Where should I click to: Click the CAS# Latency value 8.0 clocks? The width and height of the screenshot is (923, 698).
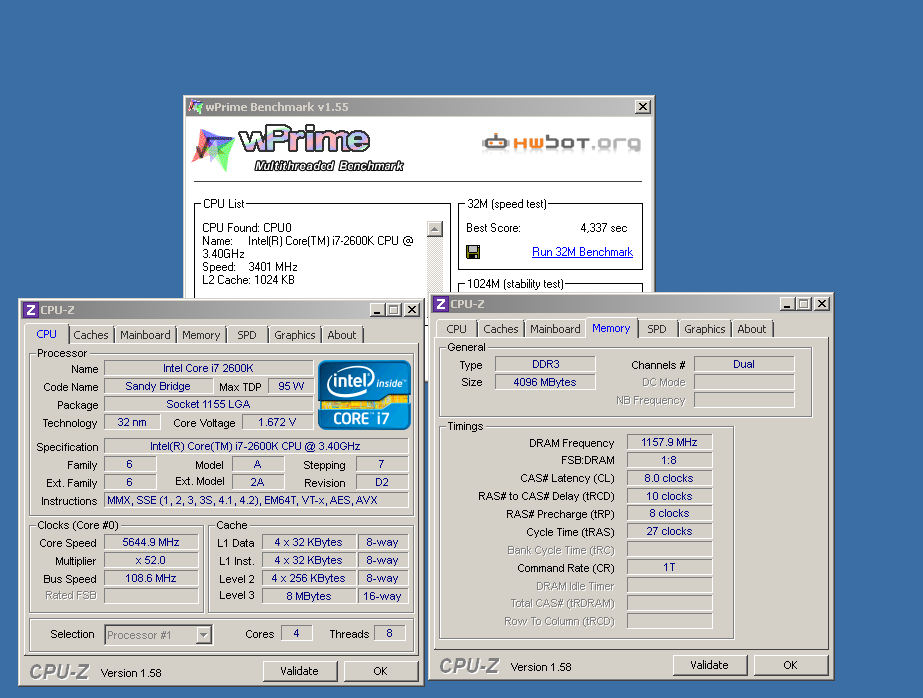(670, 478)
